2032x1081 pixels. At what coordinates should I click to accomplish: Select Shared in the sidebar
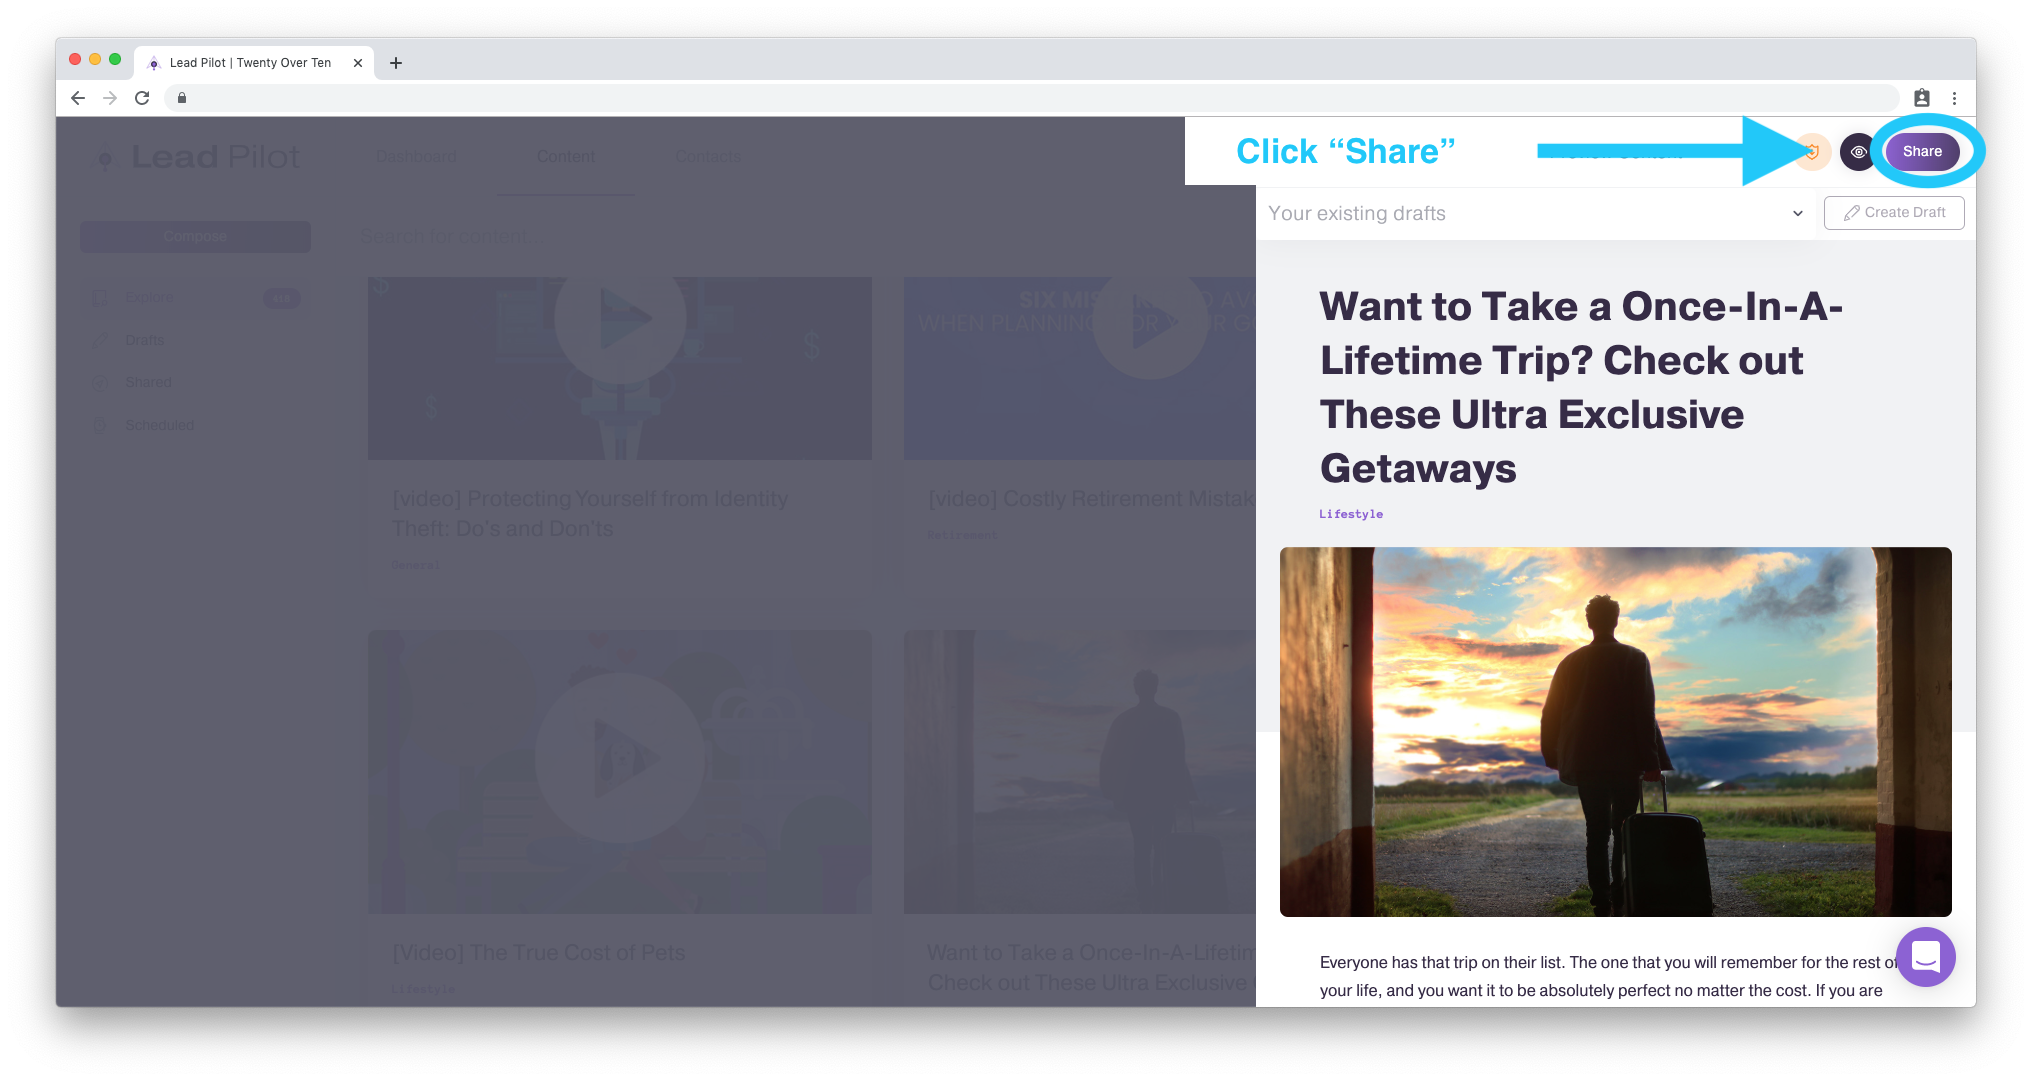click(148, 382)
